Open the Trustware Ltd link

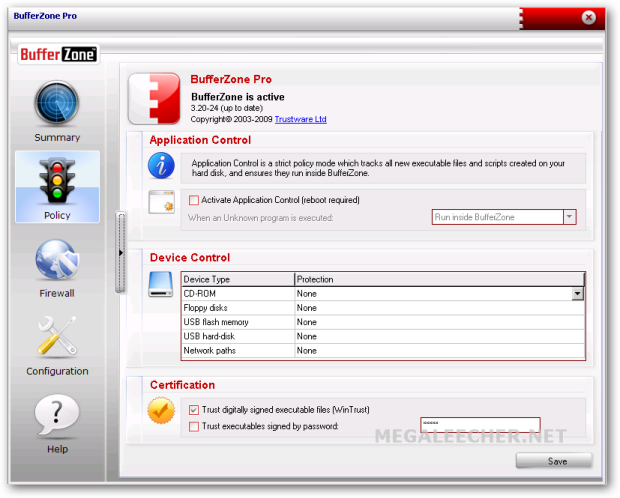pyautogui.click(x=301, y=119)
